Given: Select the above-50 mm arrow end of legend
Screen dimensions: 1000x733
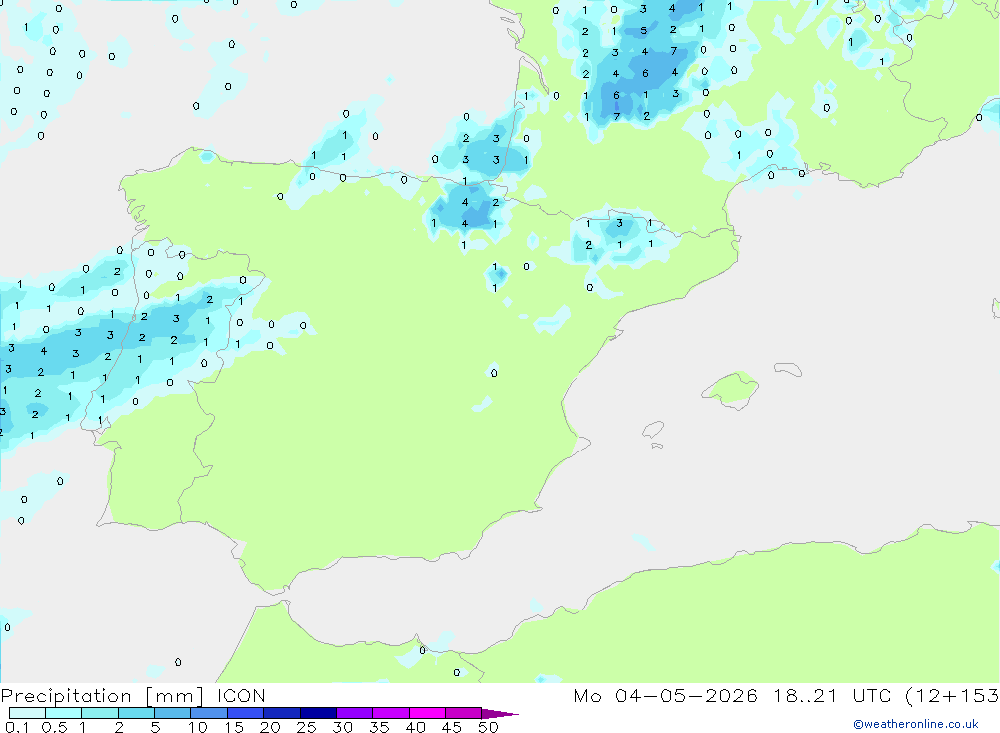Looking at the screenshot, I should 500,713.
